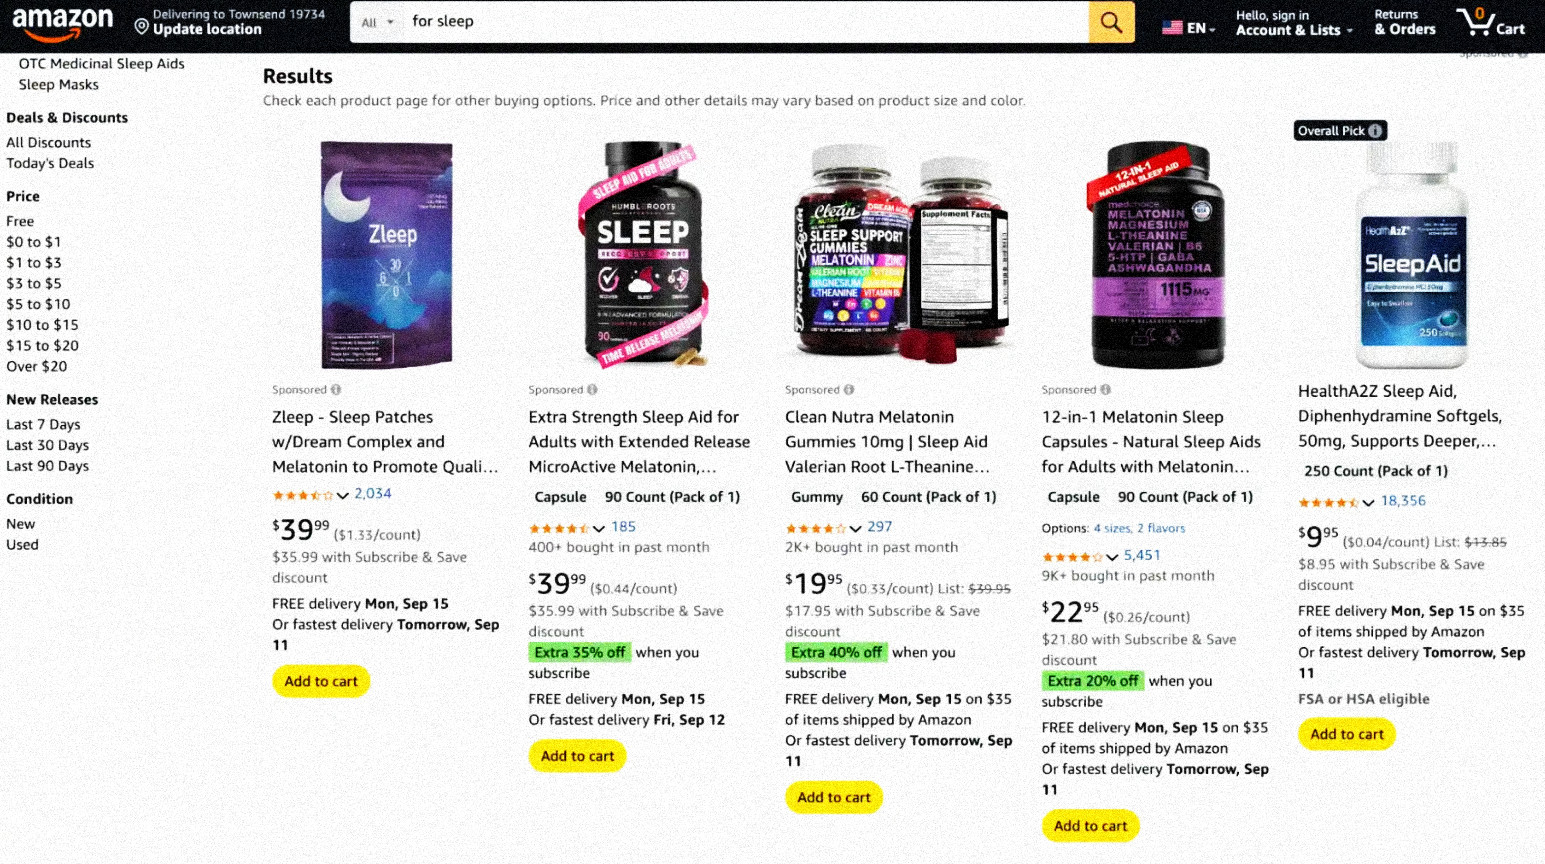This screenshot has height=864, width=1545.
Task: Open the shopping cart
Action: click(1490, 22)
